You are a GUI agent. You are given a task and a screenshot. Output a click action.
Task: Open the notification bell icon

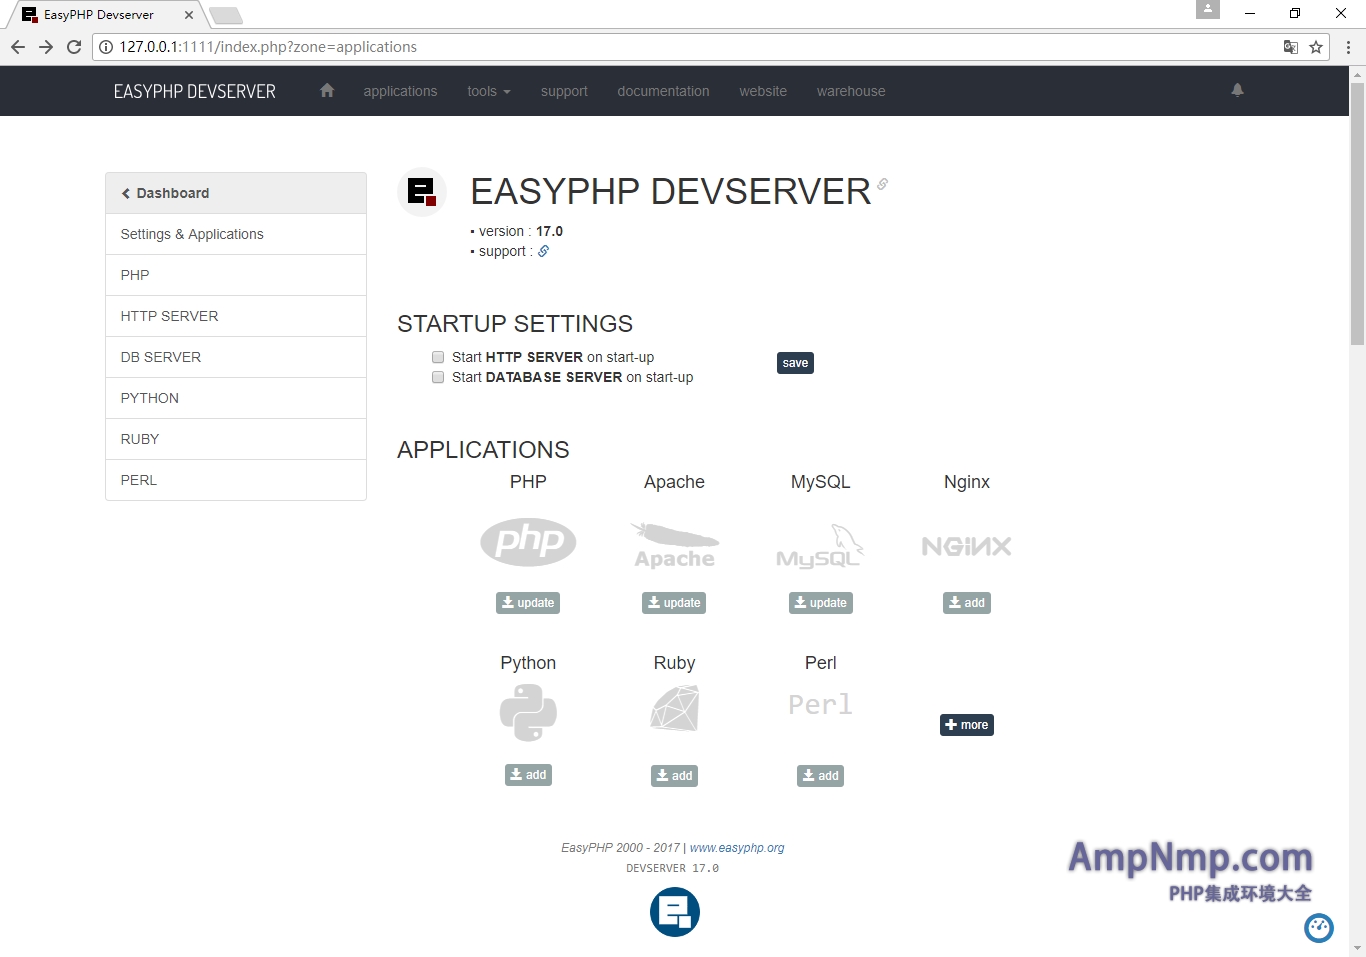[x=1237, y=90]
